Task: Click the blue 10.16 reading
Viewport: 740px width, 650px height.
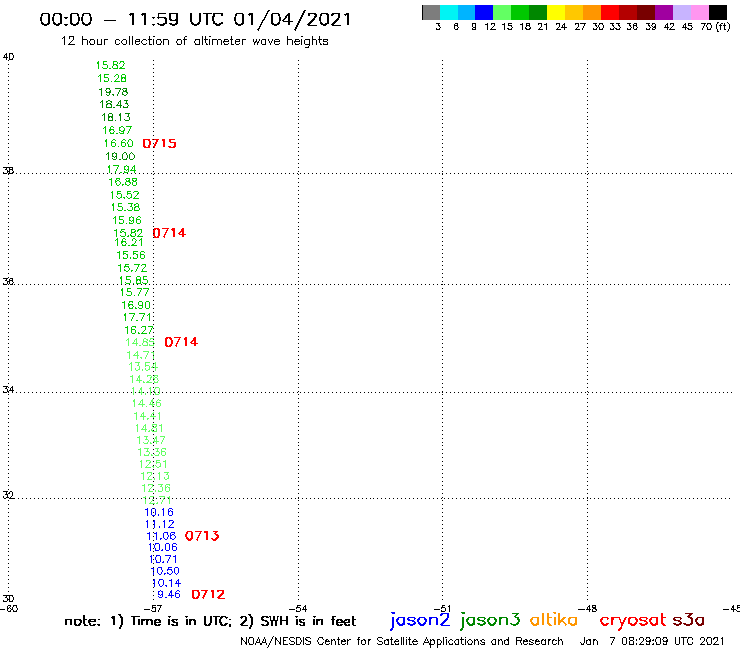Action: point(159,512)
